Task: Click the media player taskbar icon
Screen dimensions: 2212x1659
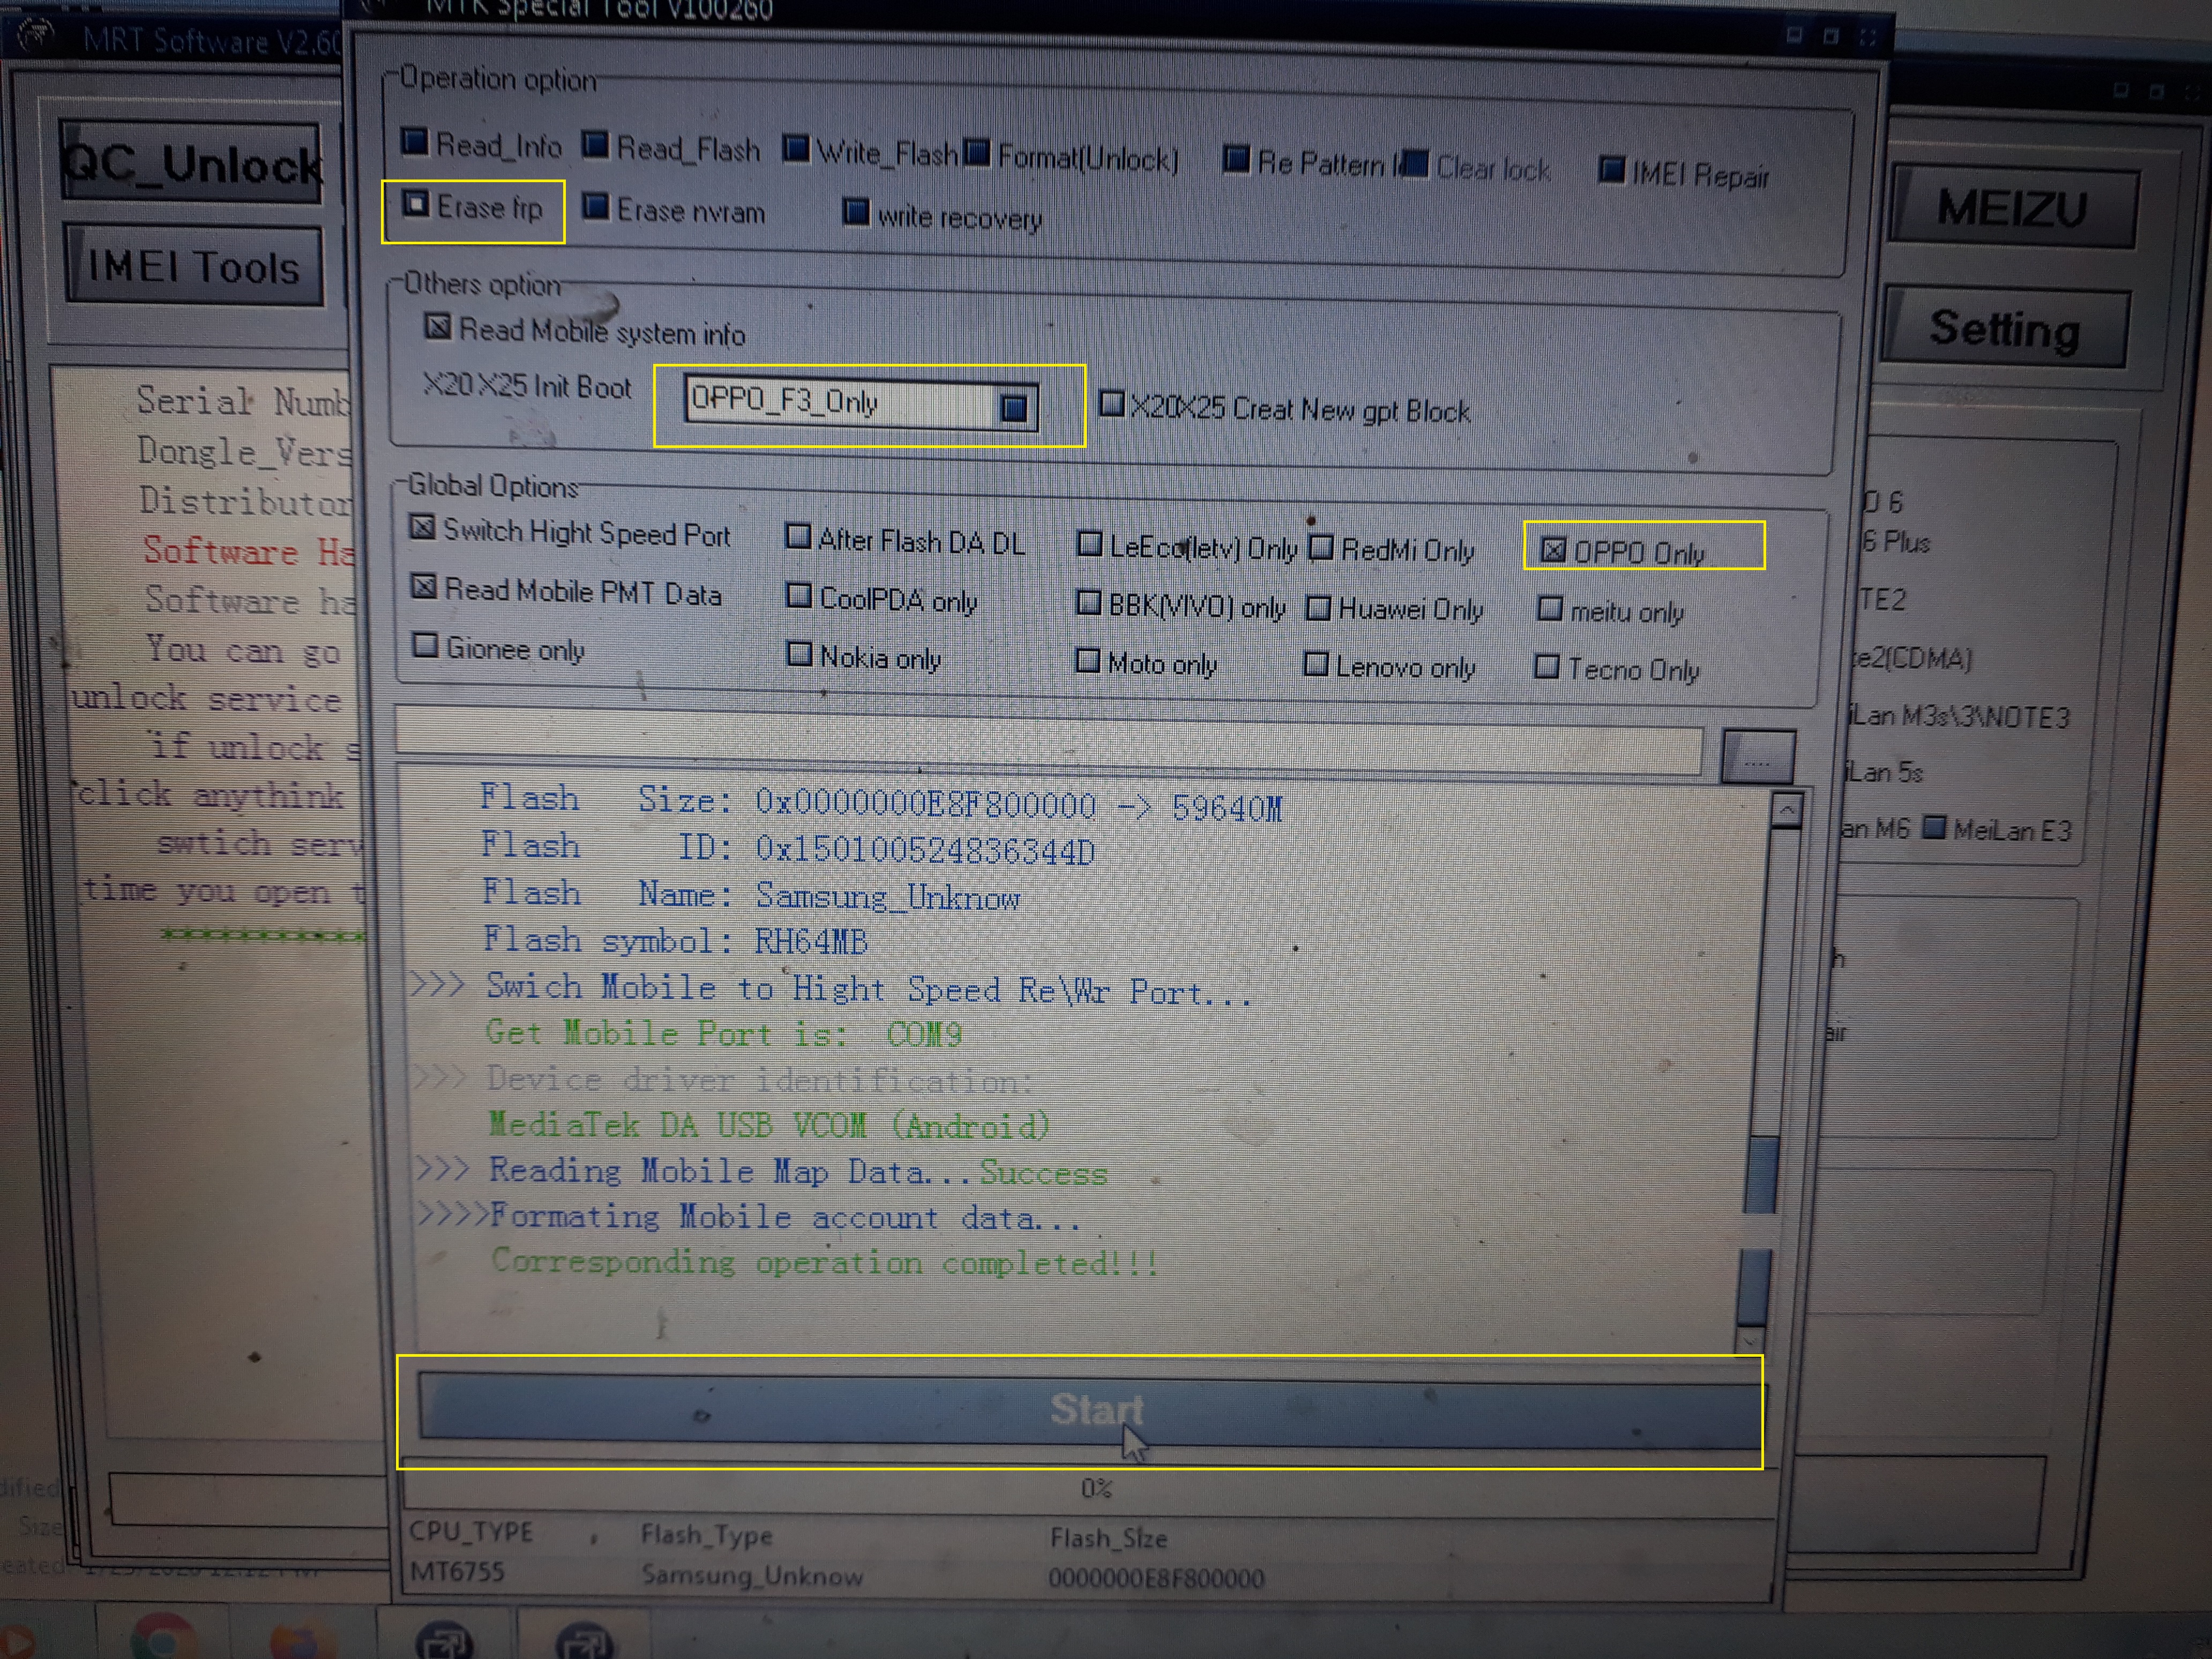Action: coord(15,1642)
